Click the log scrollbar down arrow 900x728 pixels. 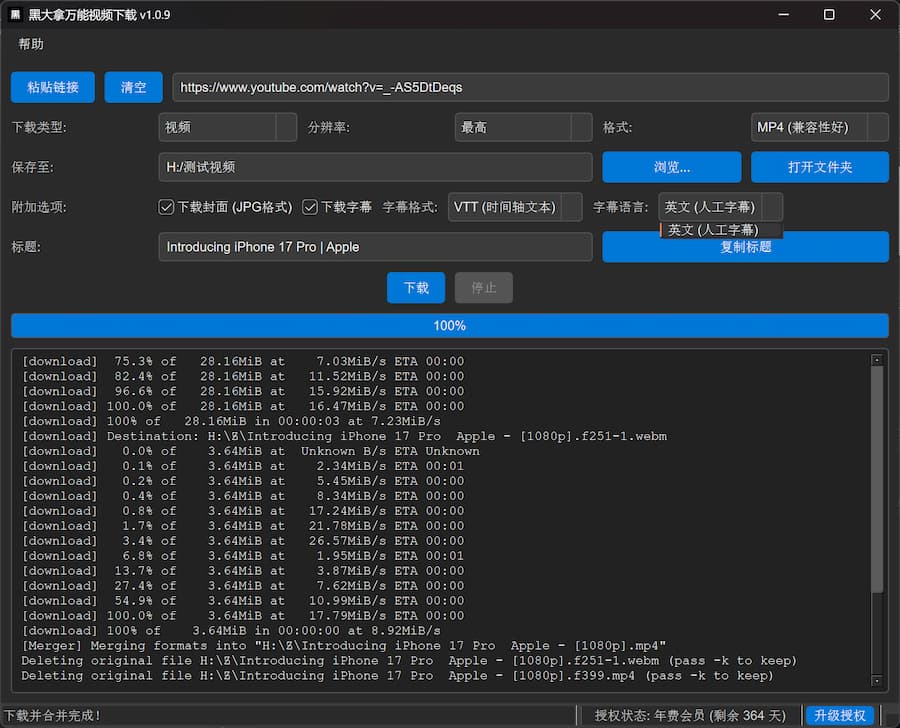[877, 681]
